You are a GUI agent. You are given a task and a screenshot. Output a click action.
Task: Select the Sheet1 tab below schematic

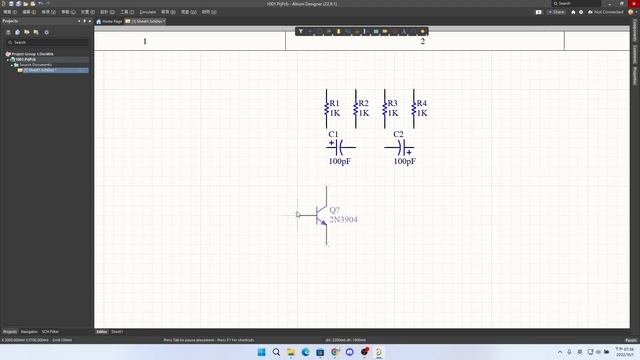coord(117,332)
